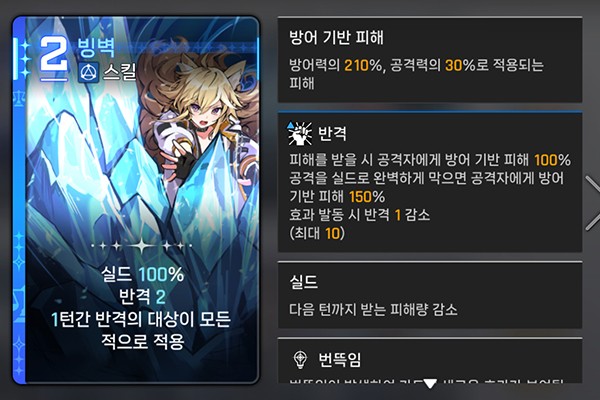The height and width of the screenshot is (400, 600).
Task: Select the 반격 keyword description panel
Action: (x=430, y=182)
